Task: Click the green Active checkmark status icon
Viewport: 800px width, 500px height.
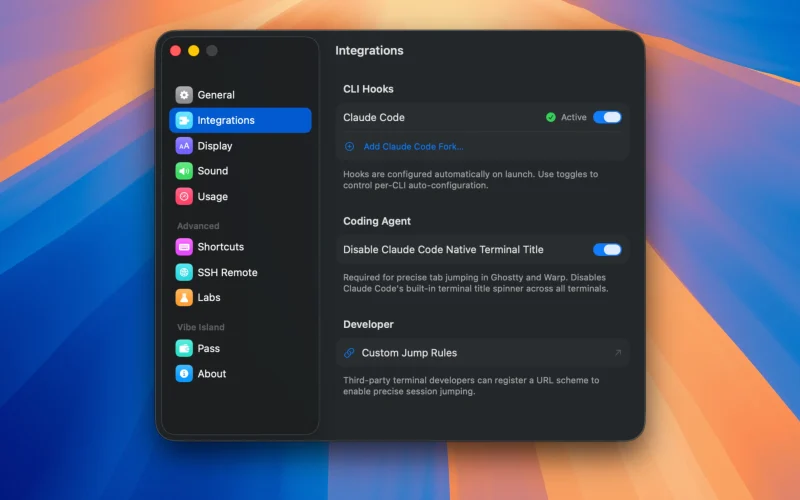Action: [x=551, y=117]
